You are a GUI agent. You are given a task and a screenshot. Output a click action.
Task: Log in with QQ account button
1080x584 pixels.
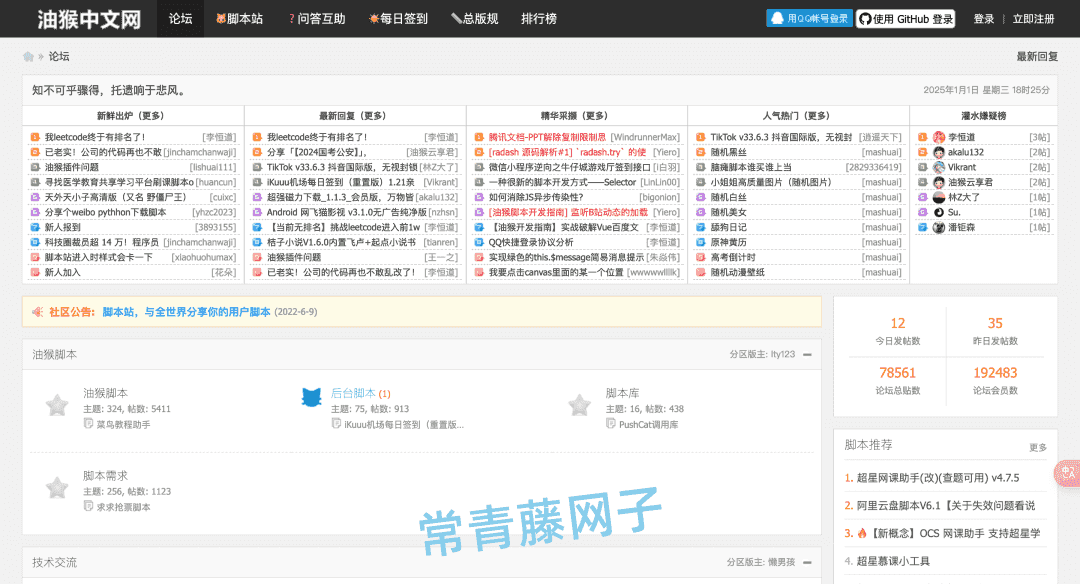pyautogui.click(x=809, y=19)
